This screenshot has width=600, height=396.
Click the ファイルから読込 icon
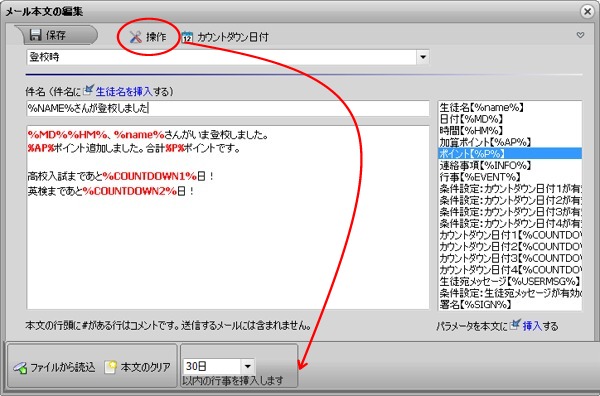pyautogui.click(x=20, y=367)
